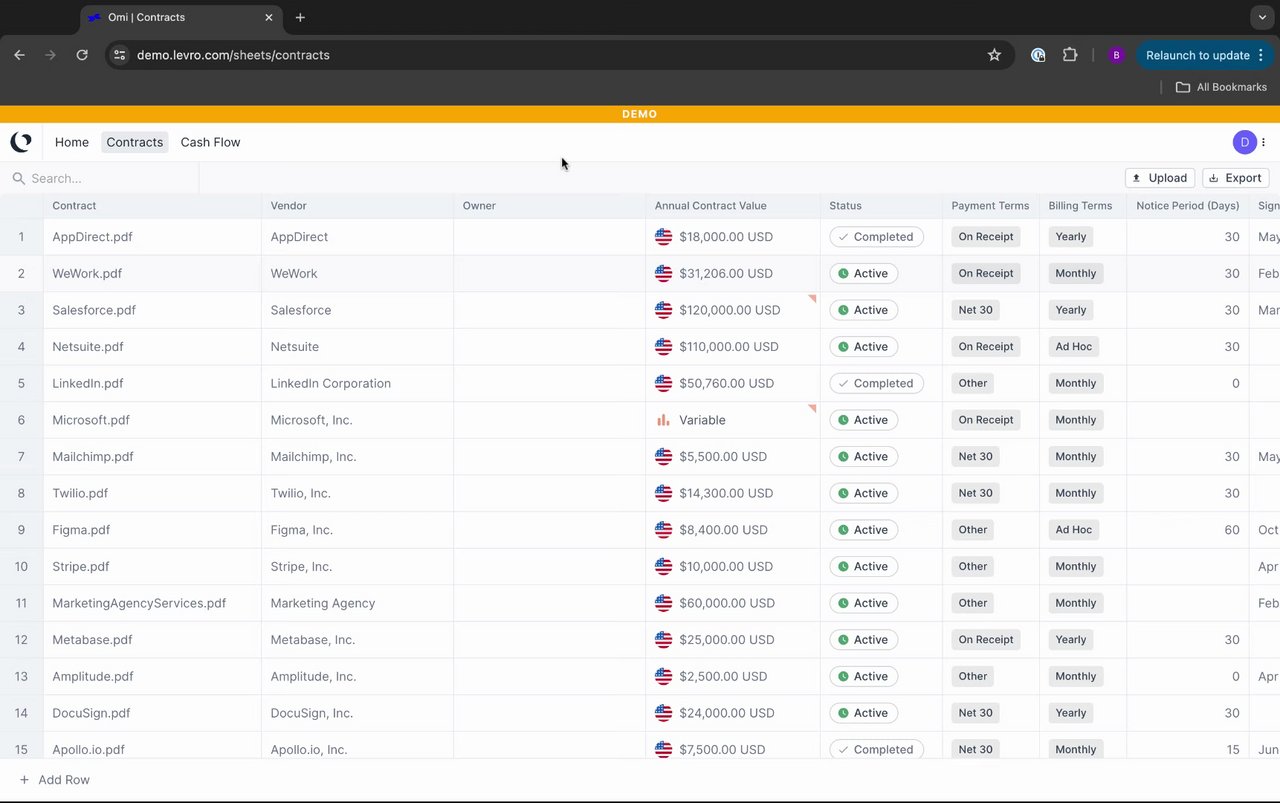Select the $2,500.00 USD Amplitude value
The image size is (1280, 803).
point(733,676)
